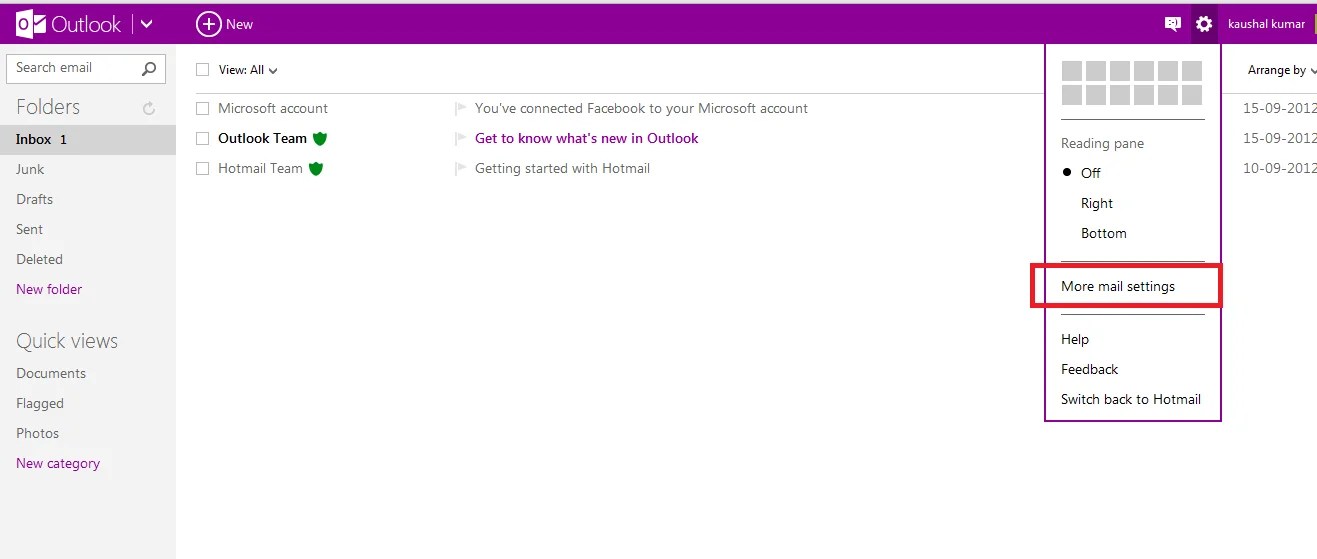The height and width of the screenshot is (559, 1317).
Task: Choose Feedback from settings menu
Action: pos(1090,369)
